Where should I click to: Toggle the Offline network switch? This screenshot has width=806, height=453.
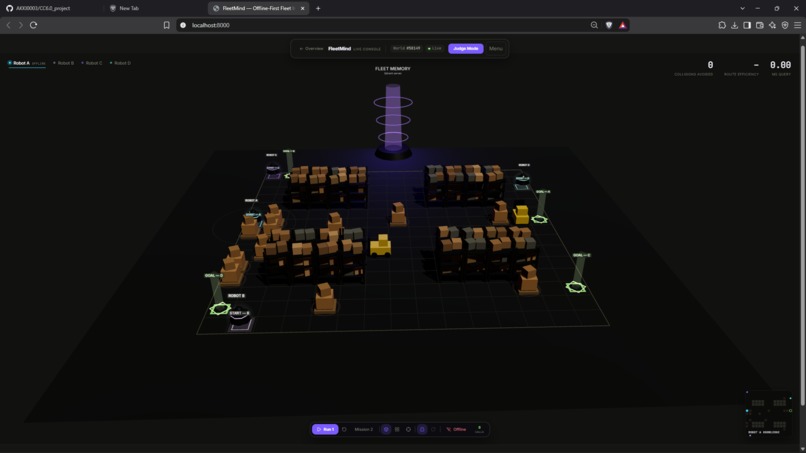coord(456,429)
